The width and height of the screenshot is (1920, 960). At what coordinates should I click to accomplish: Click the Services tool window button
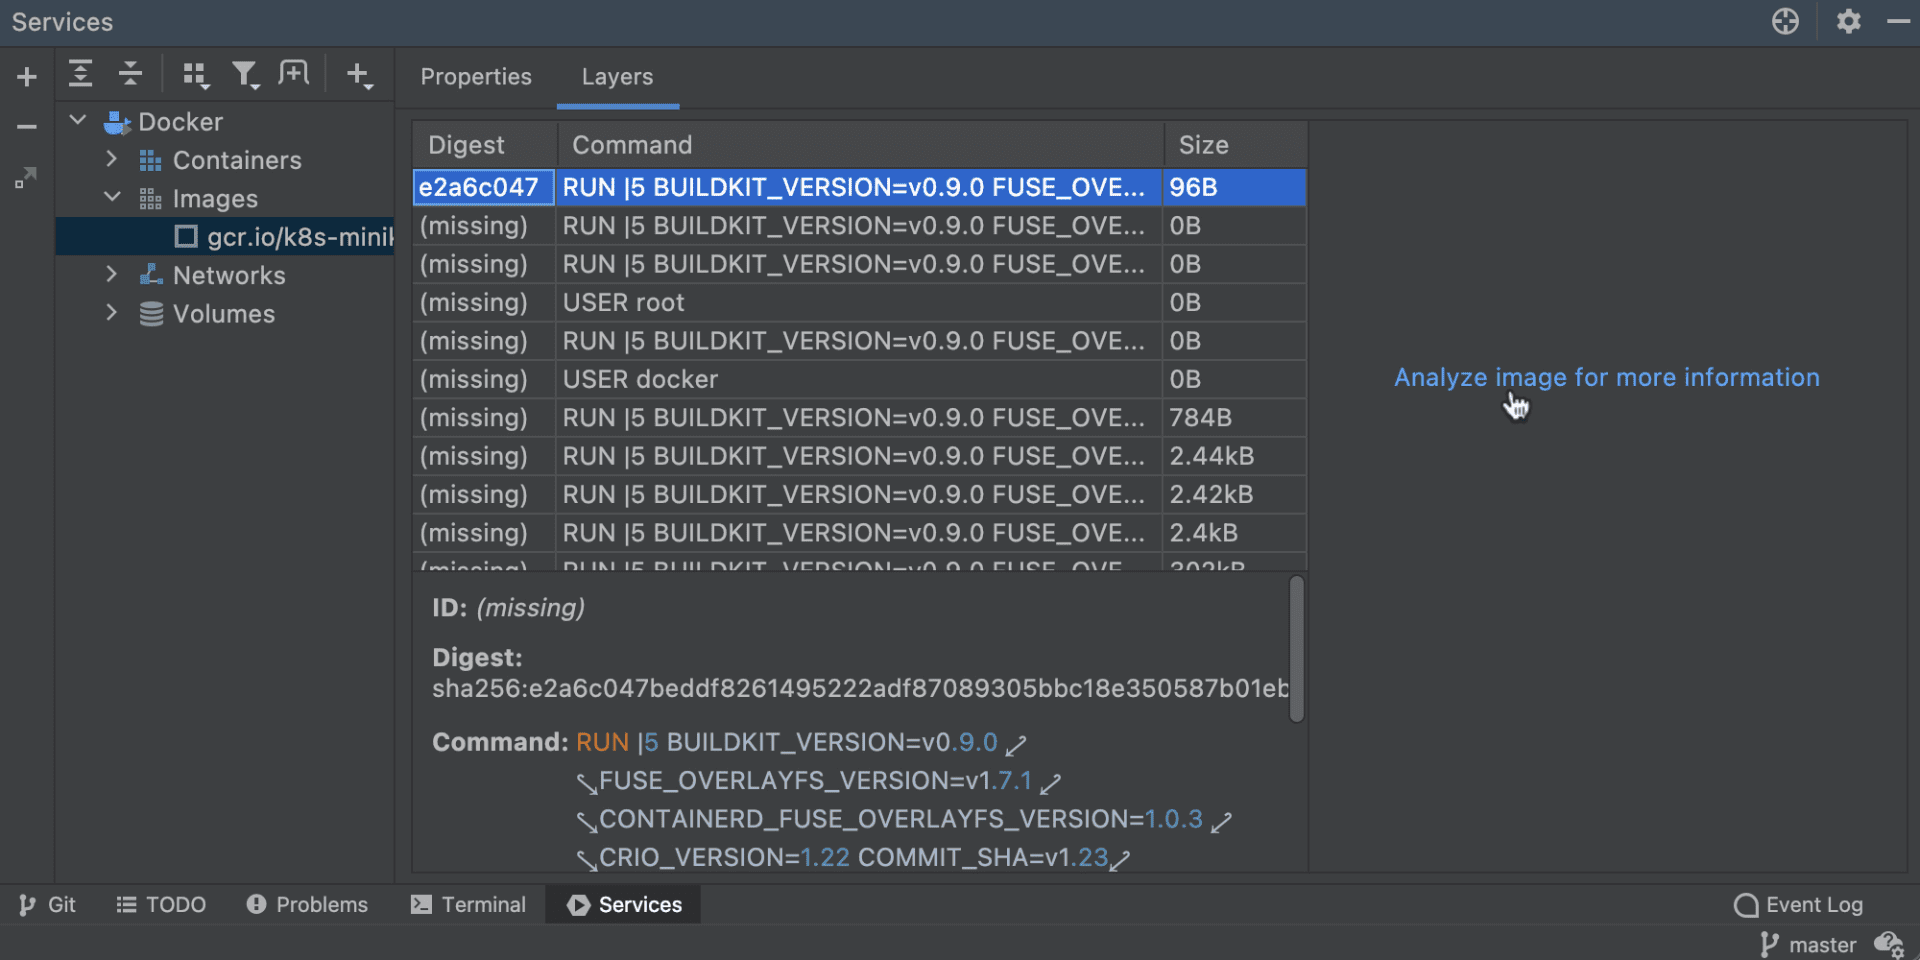pyautogui.click(x=624, y=905)
